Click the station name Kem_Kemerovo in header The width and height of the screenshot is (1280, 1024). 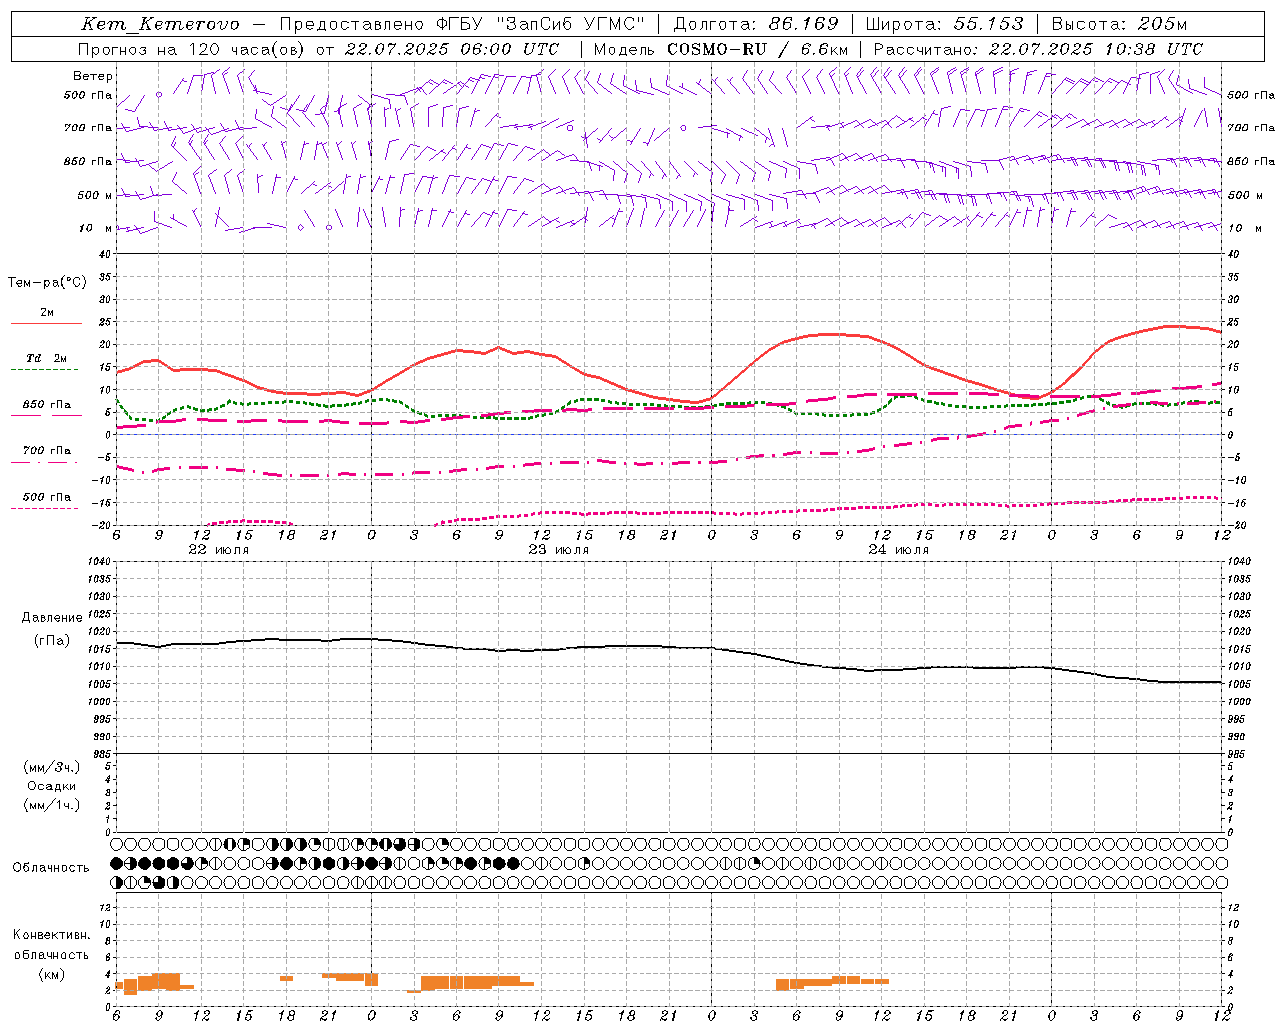pyautogui.click(x=160, y=24)
